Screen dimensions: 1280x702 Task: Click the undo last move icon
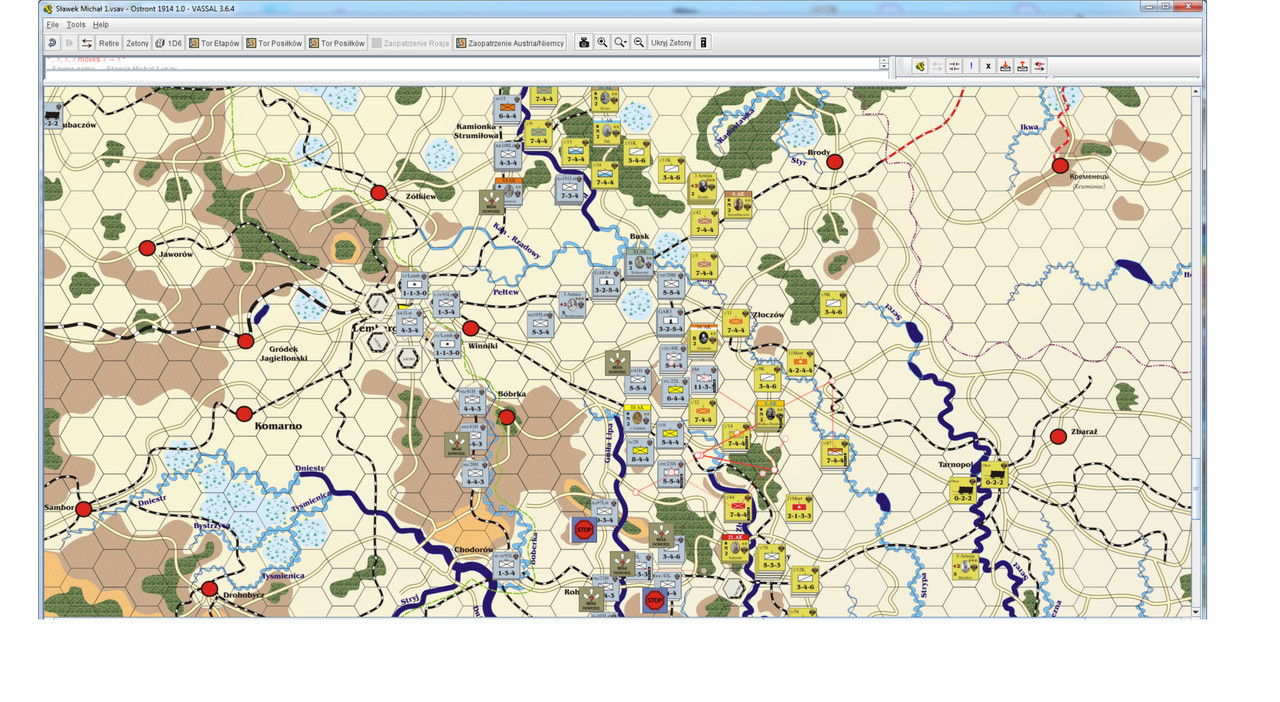52,43
